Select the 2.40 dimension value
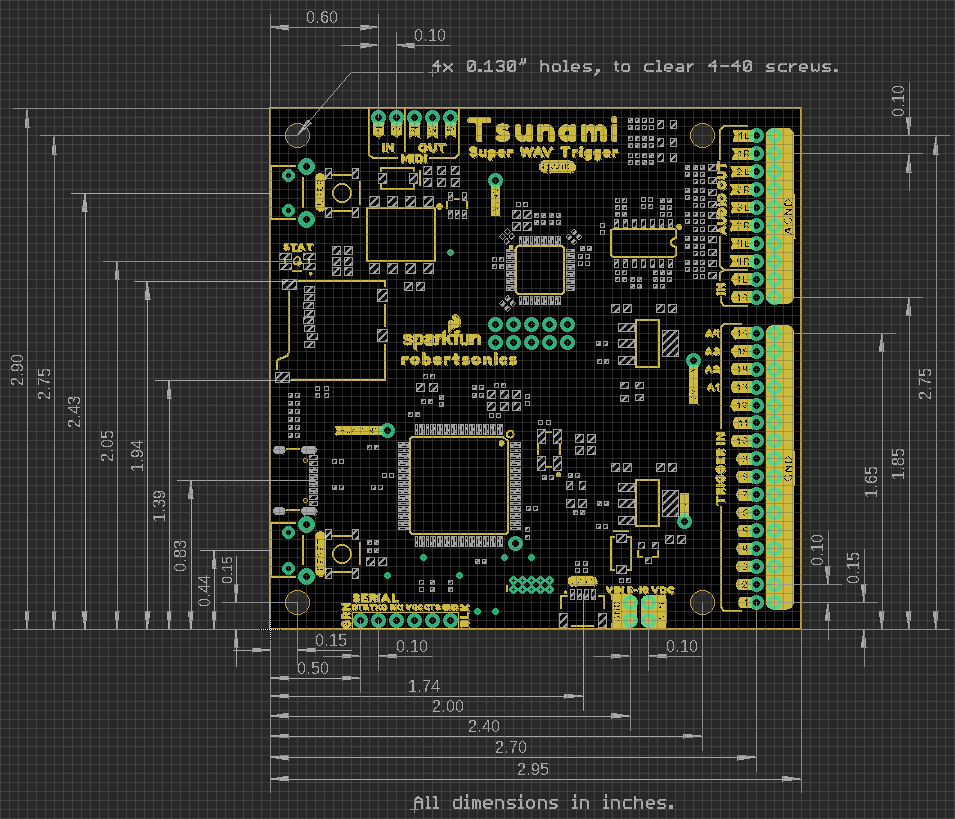The image size is (955, 819). pos(484,726)
